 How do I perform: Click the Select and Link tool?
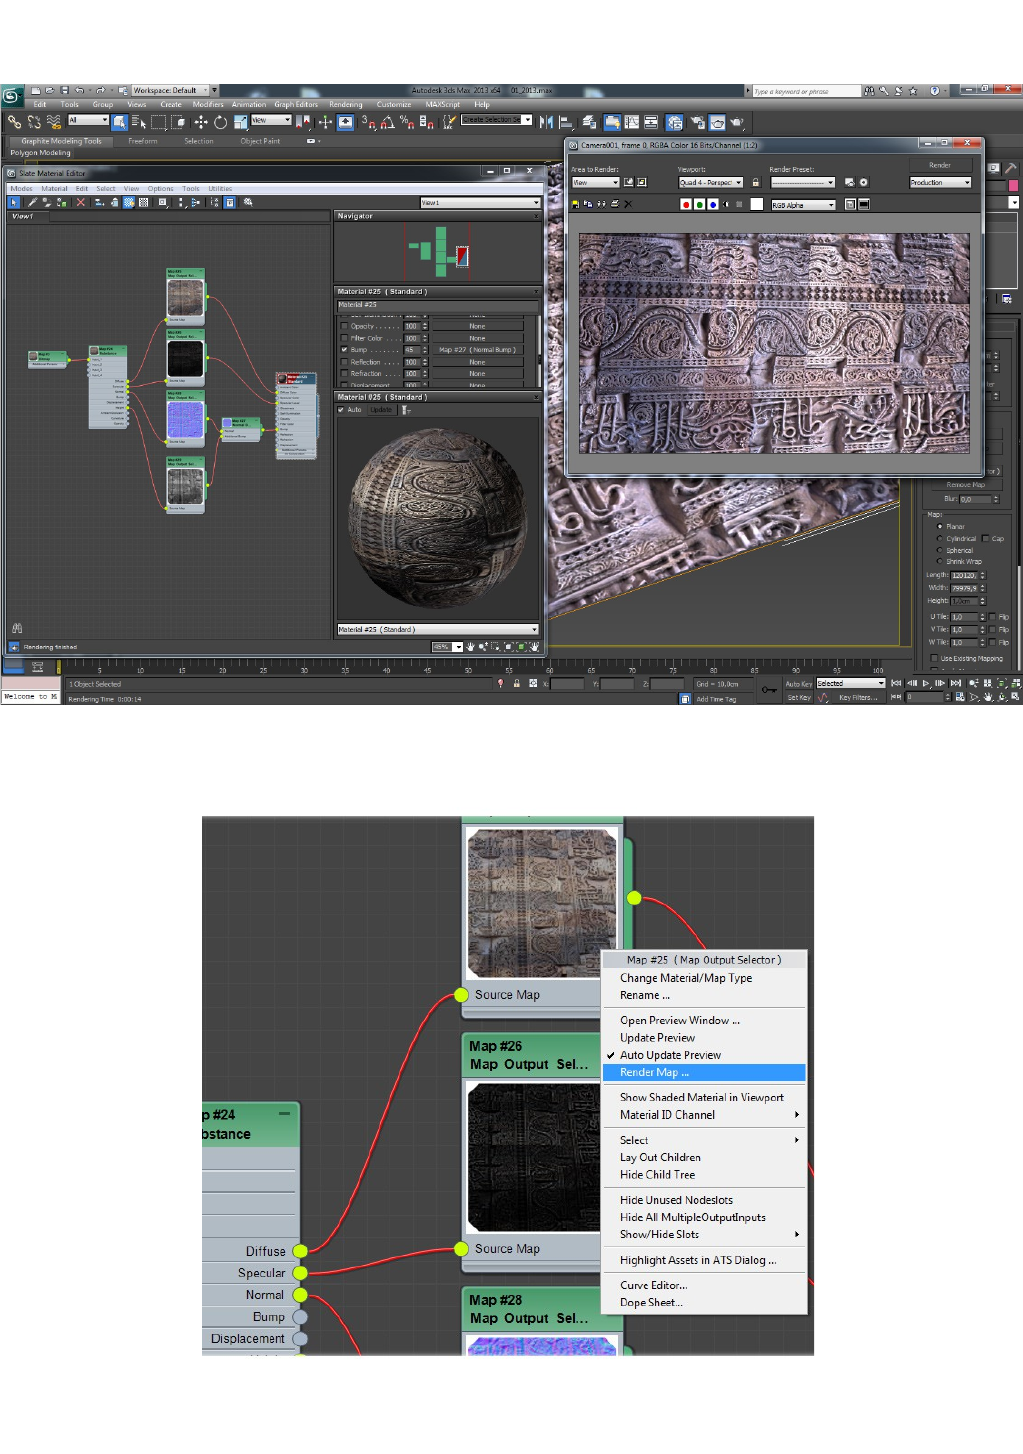point(14,122)
